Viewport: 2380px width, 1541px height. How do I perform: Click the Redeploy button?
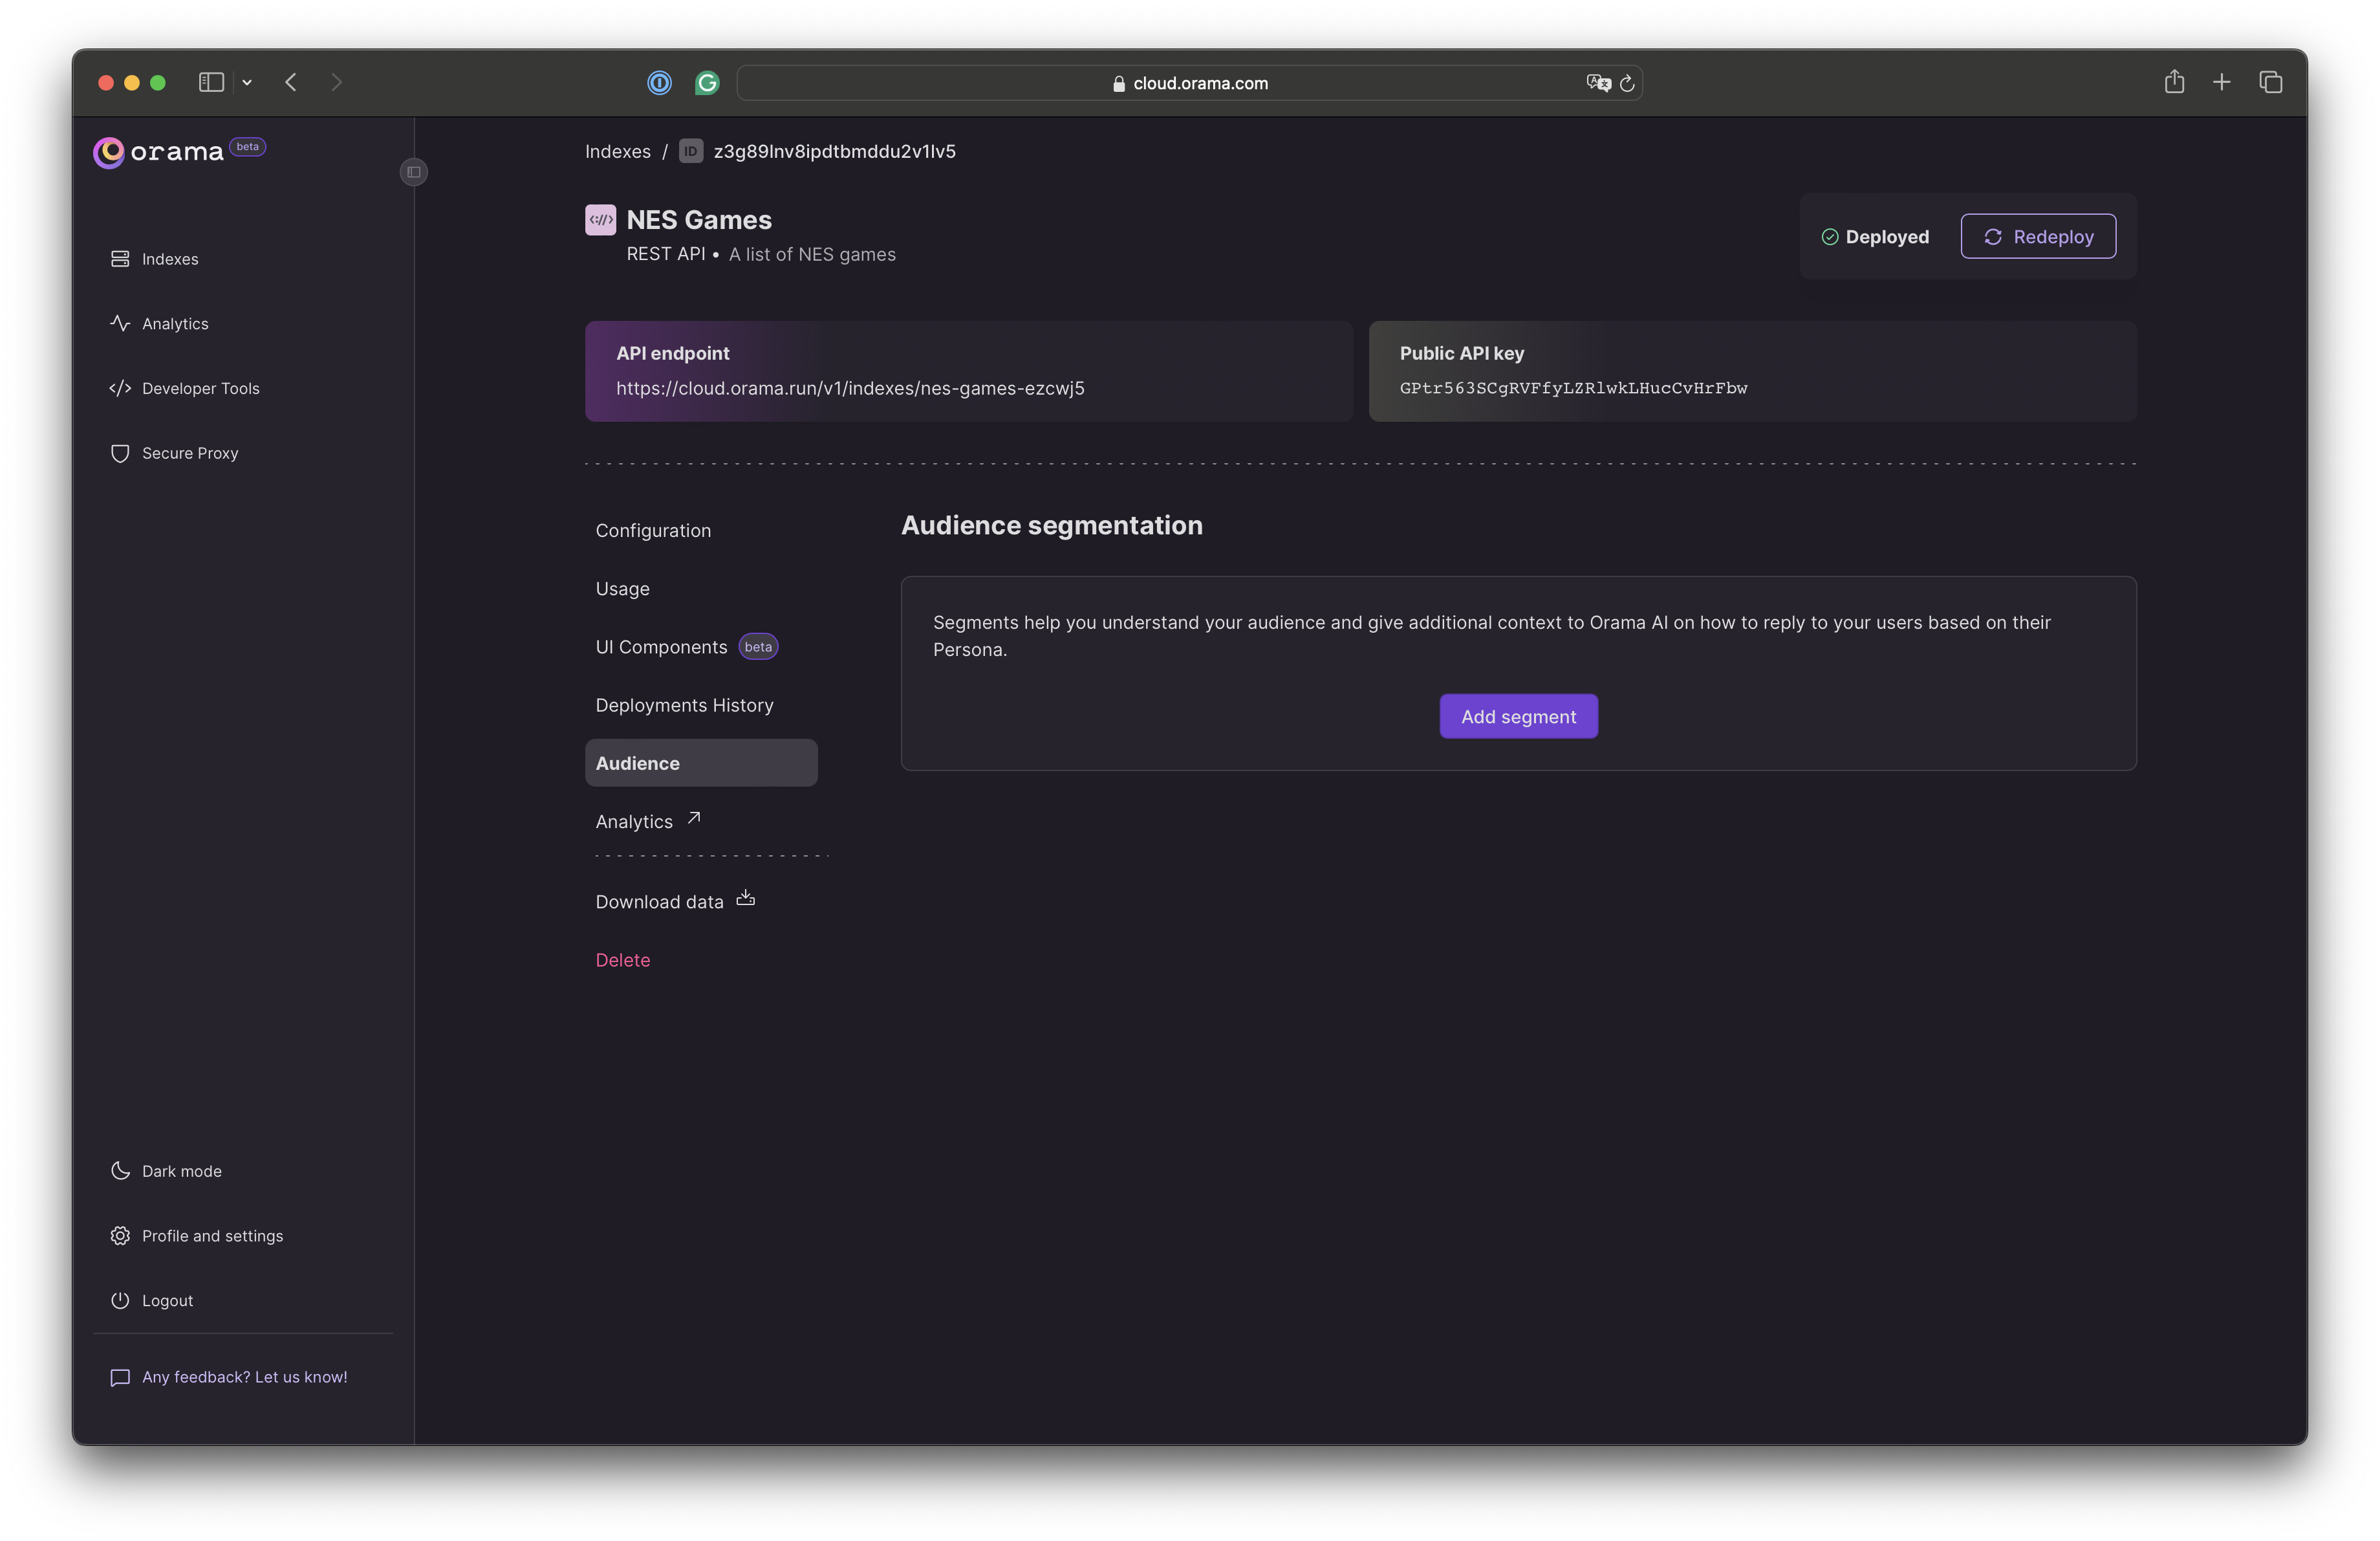[x=2039, y=234]
